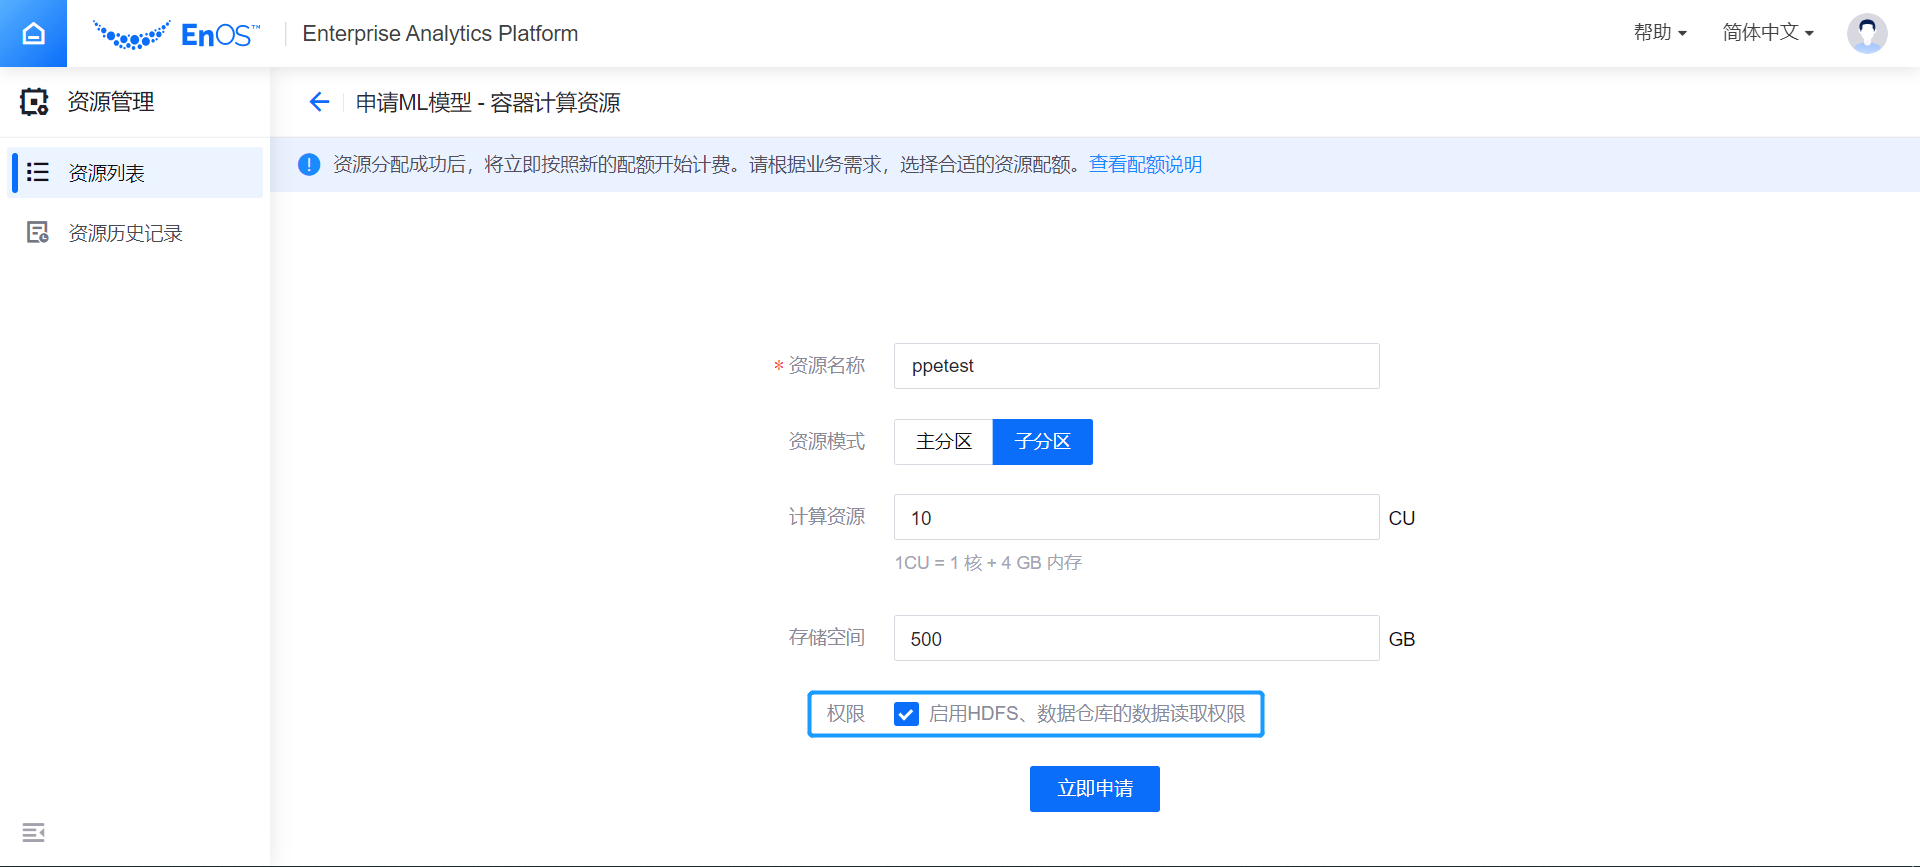
Task: Click the 启用HDFS、数据仓库的数据读取权限 label
Action: click(1087, 714)
